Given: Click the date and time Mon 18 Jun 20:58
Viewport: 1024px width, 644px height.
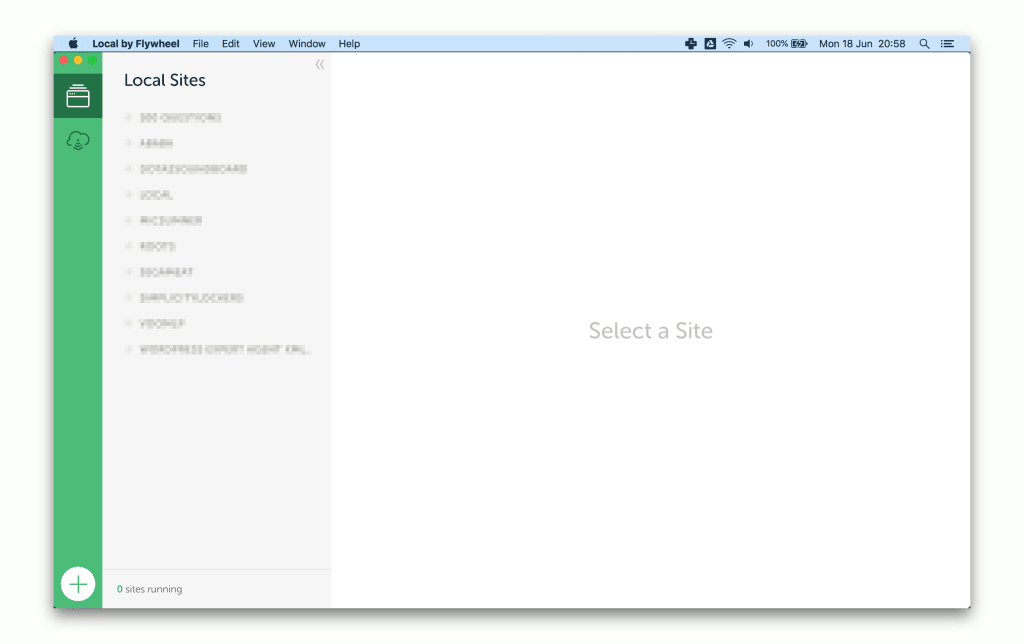Looking at the screenshot, I should pyautogui.click(x=862, y=44).
